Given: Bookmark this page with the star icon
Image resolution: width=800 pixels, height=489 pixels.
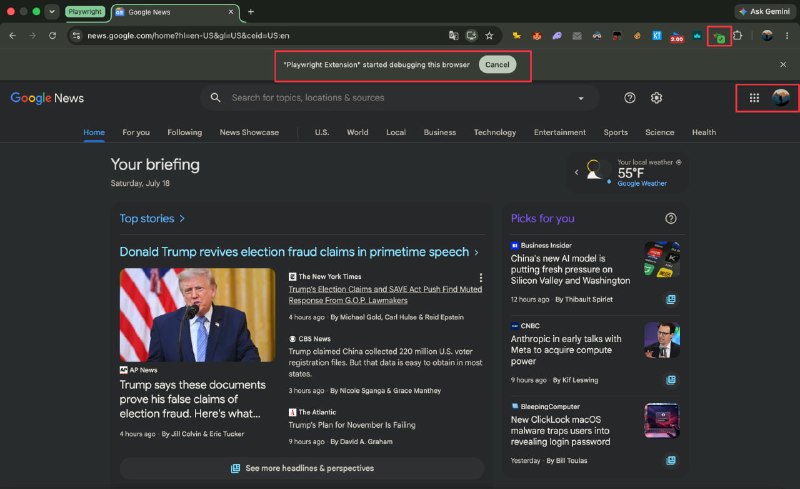Looking at the screenshot, I should [489, 36].
